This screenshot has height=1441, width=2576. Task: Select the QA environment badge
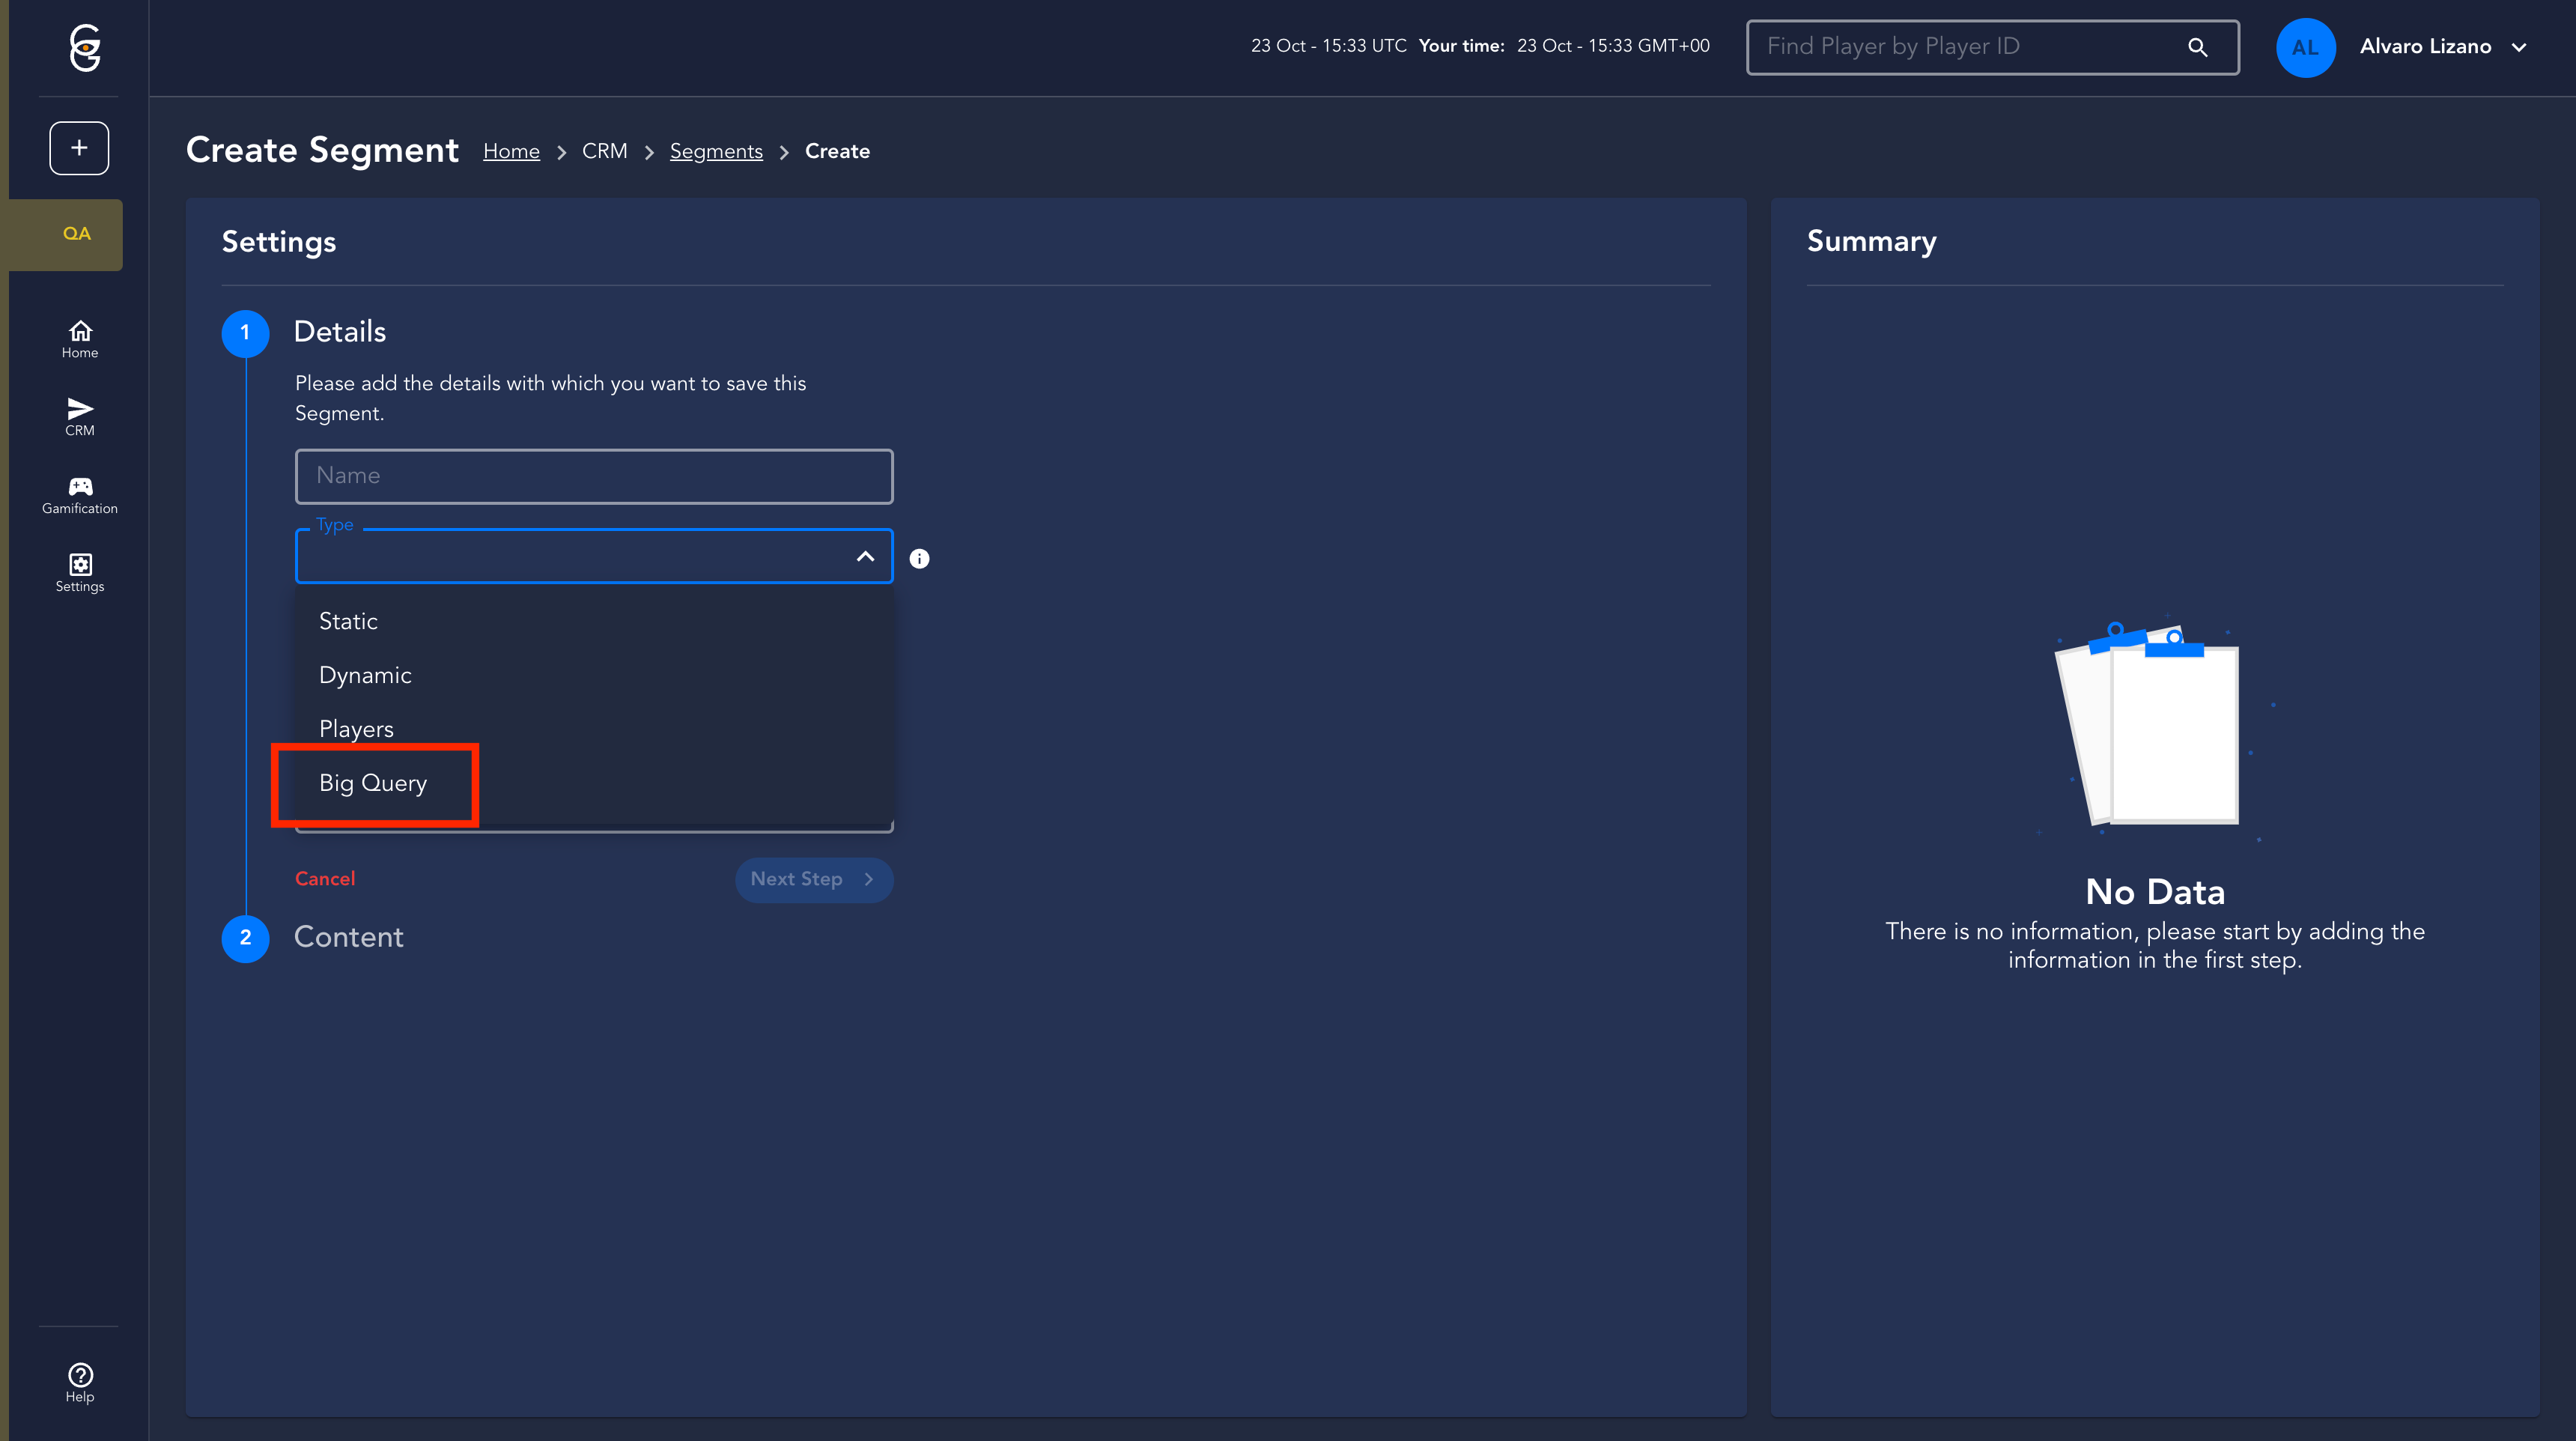(x=77, y=234)
